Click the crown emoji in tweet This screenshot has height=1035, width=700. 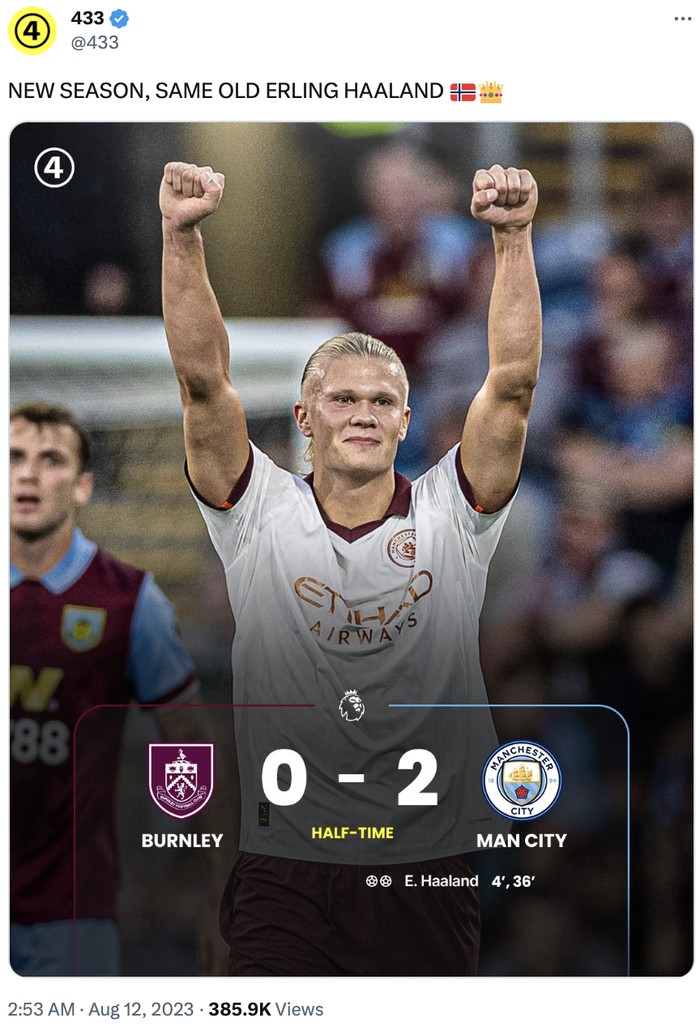pos(491,92)
